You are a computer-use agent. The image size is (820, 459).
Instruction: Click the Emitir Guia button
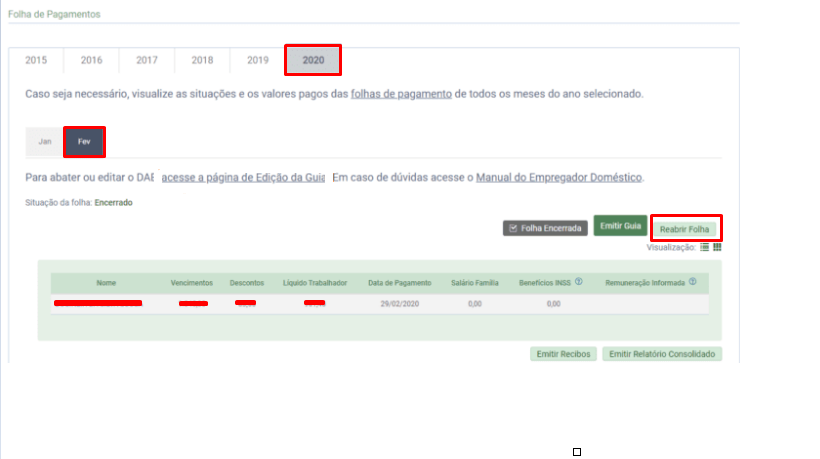coord(620,226)
